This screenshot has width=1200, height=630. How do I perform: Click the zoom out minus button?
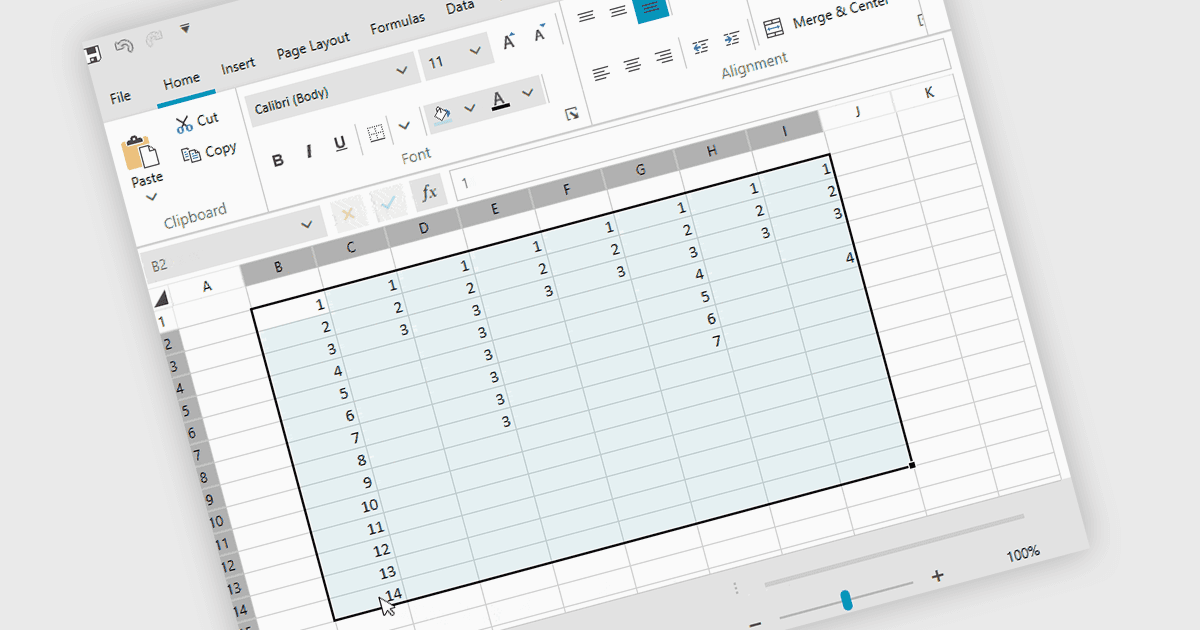click(756, 624)
